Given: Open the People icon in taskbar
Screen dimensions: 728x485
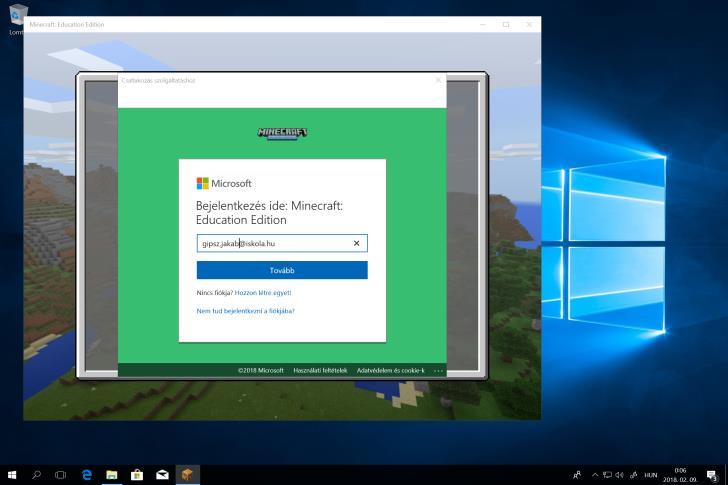Looking at the screenshot, I should point(577,475).
